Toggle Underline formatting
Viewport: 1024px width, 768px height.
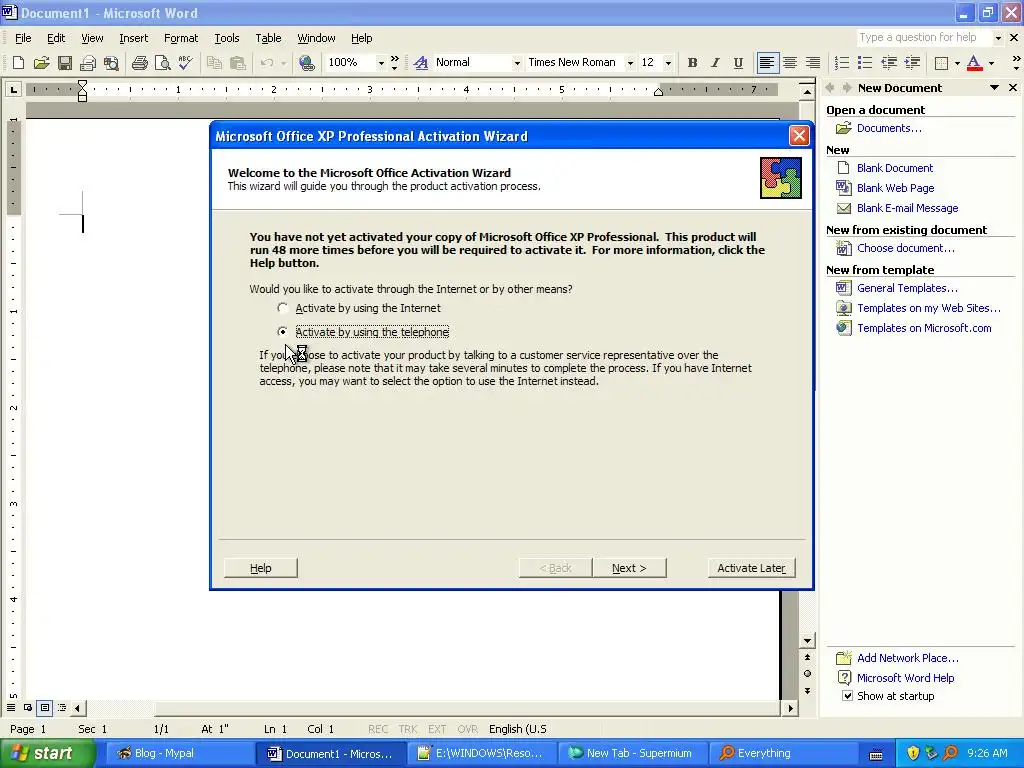(738, 63)
